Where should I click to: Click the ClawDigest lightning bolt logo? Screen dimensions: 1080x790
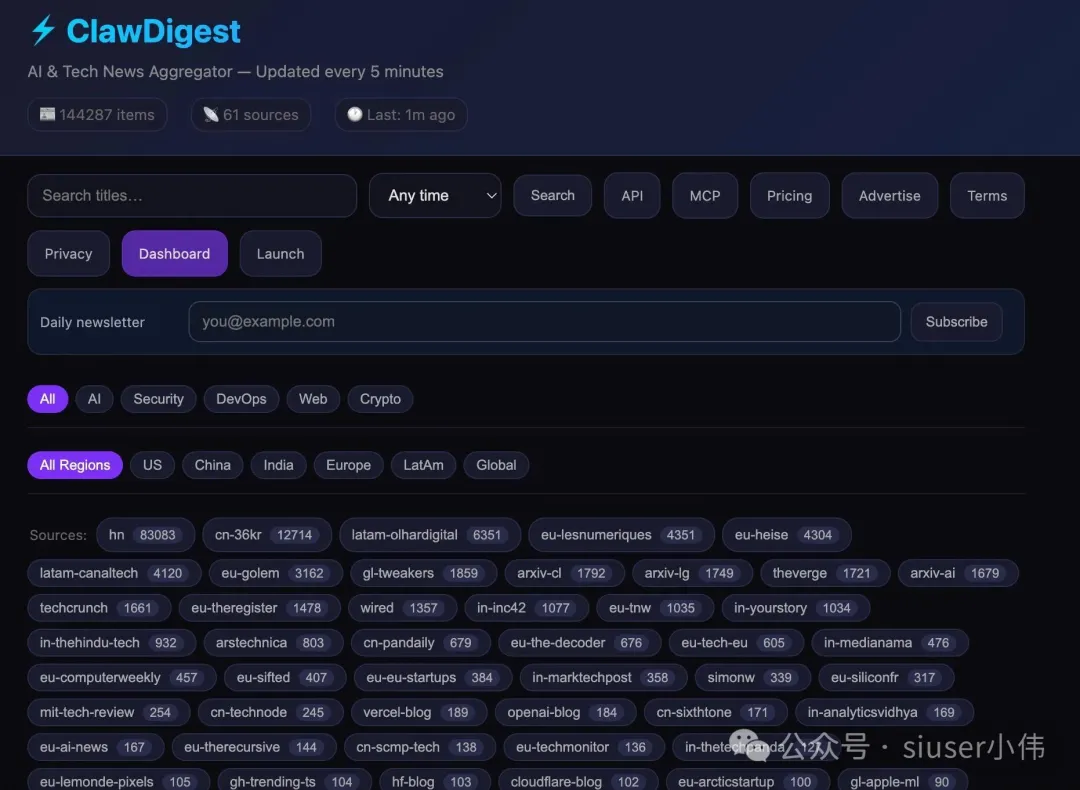(x=43, y=30)
